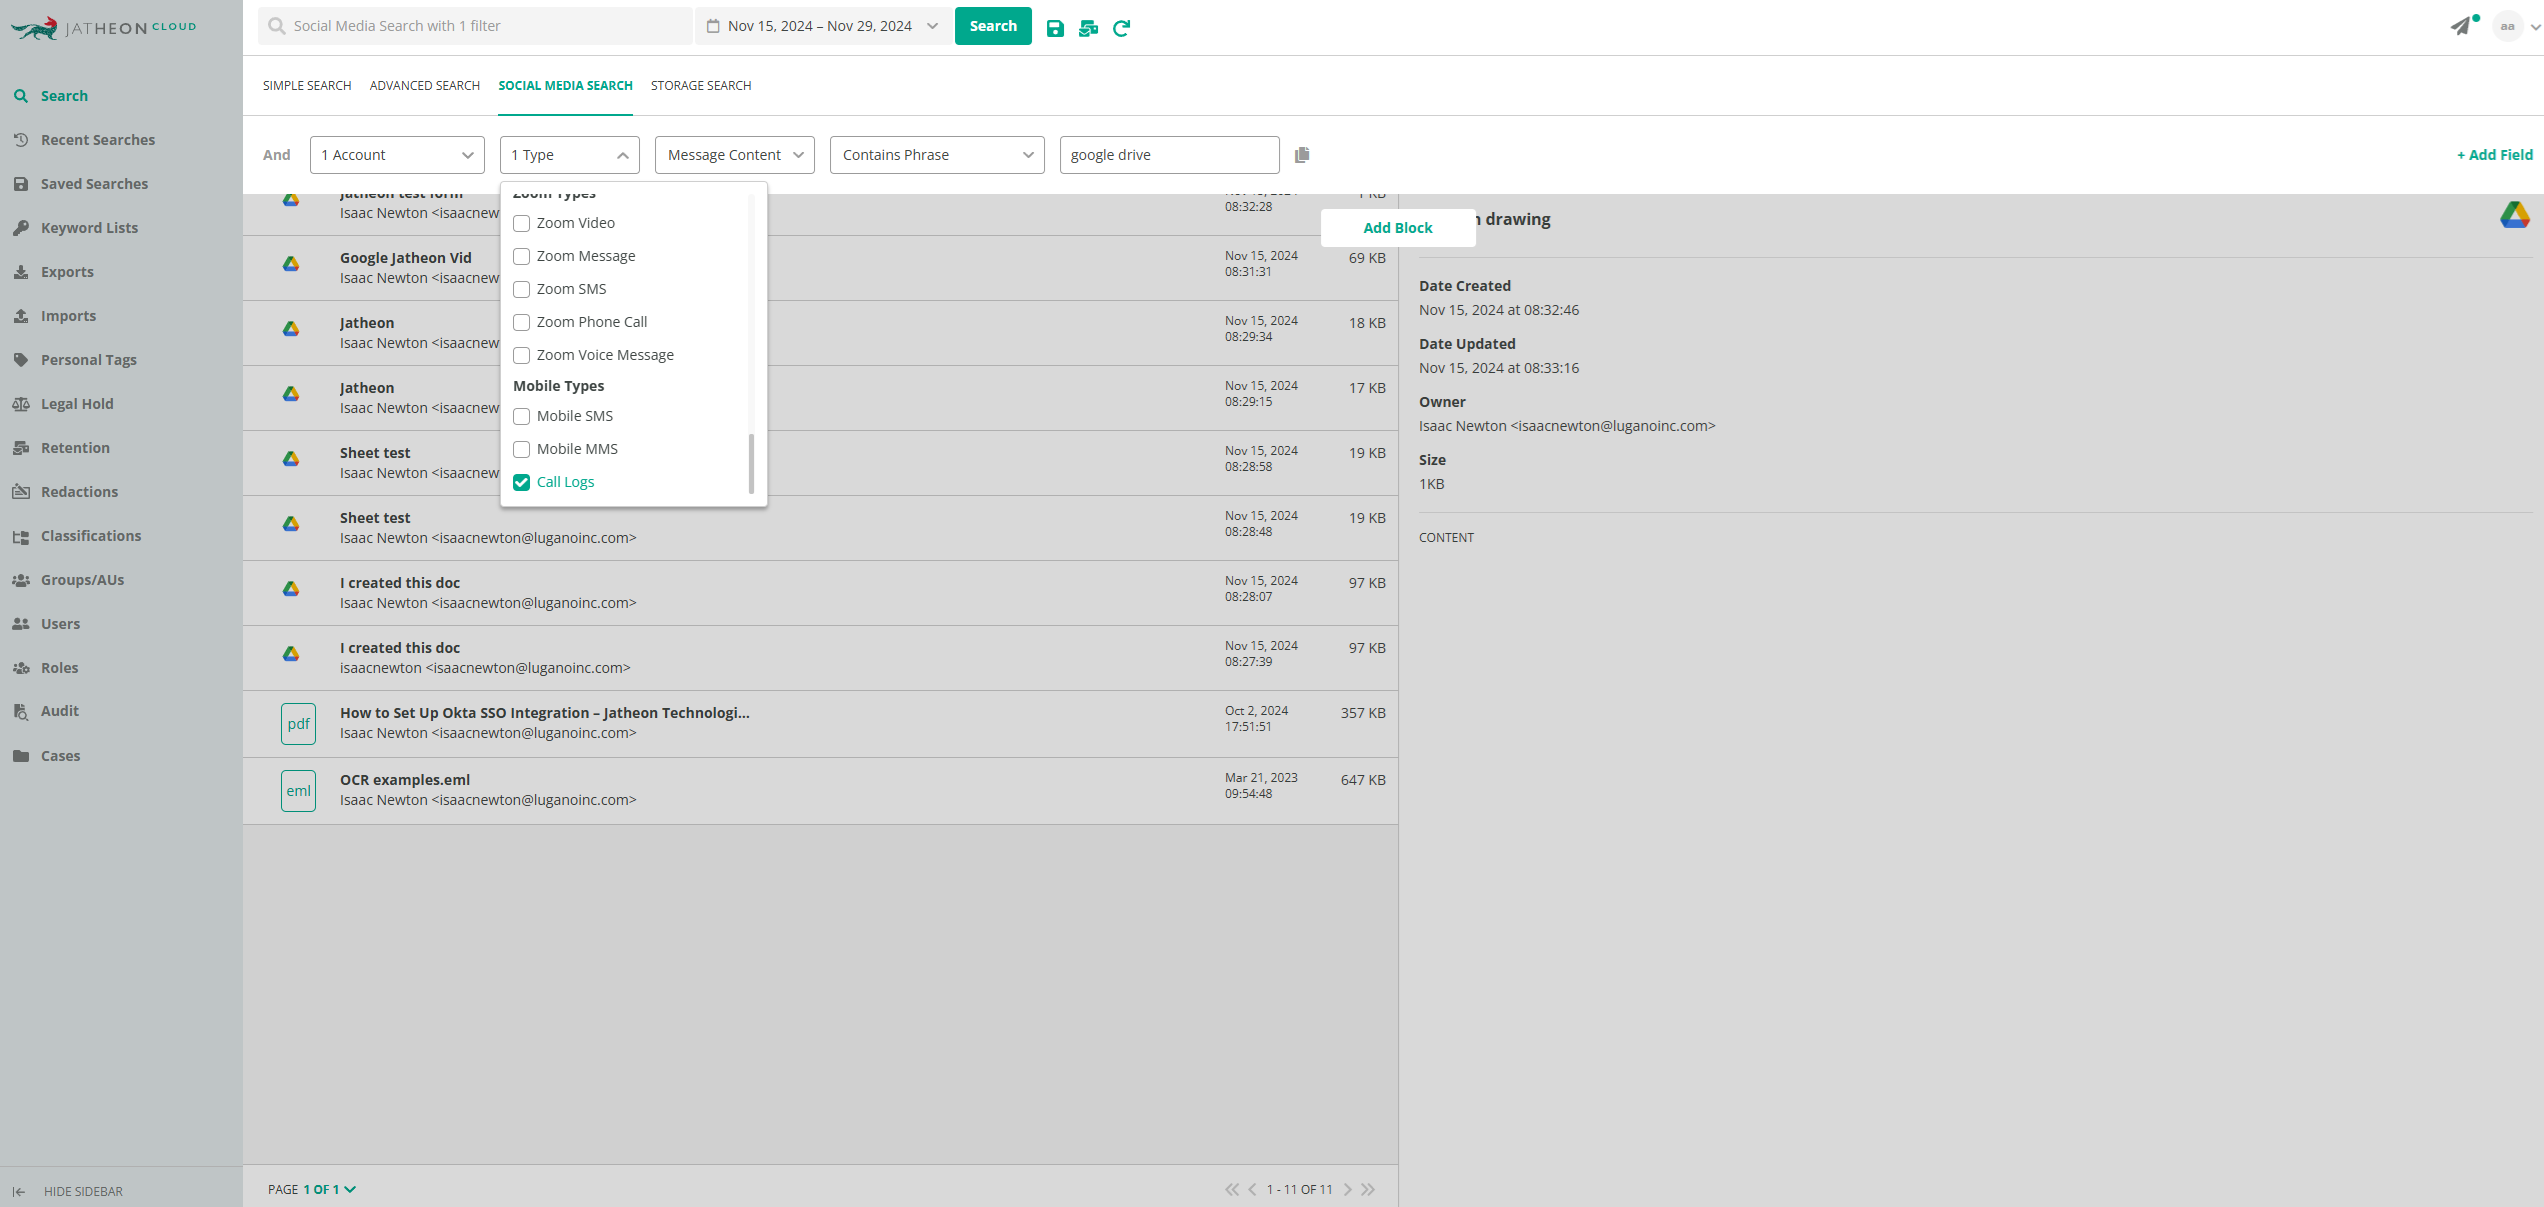Open Groups/AUs in the sidebar
Image resolution: width=2544 pixels, height=1207 pixels.
click(82, 580)
